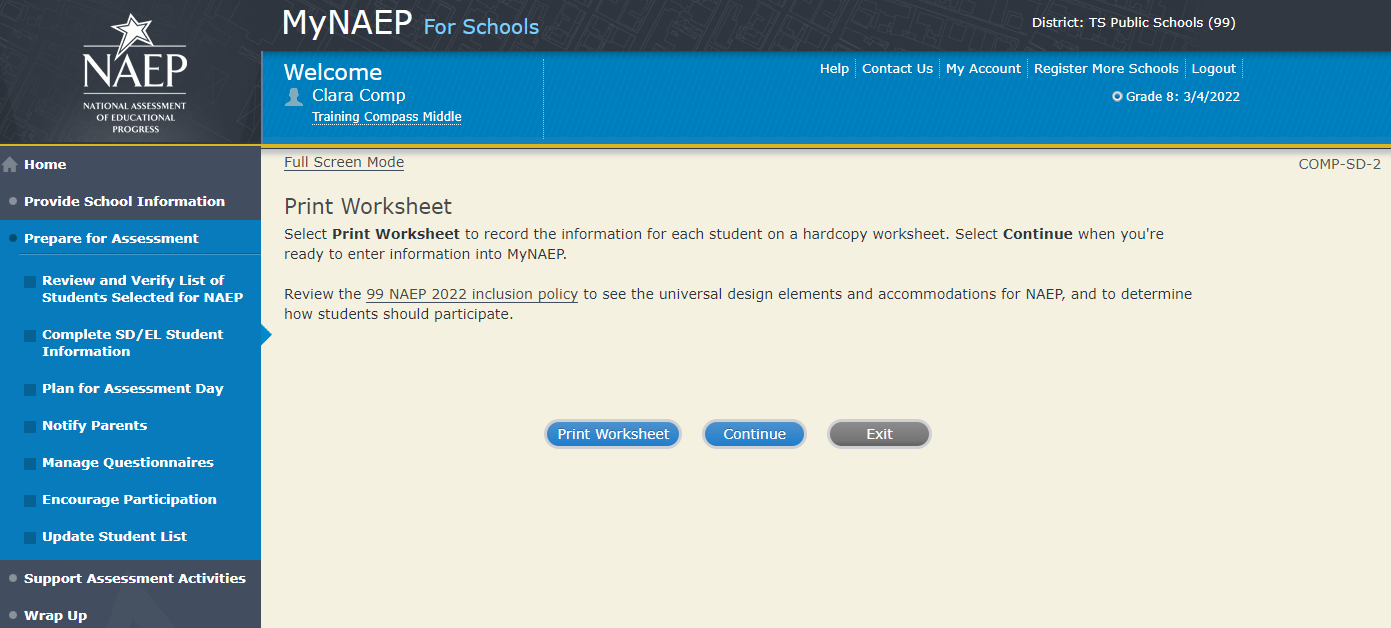This screenshot has width=1391, height=628.
Task: Expand the Wrap Up section
Action: pyautogui.click(x=55, y=616)
